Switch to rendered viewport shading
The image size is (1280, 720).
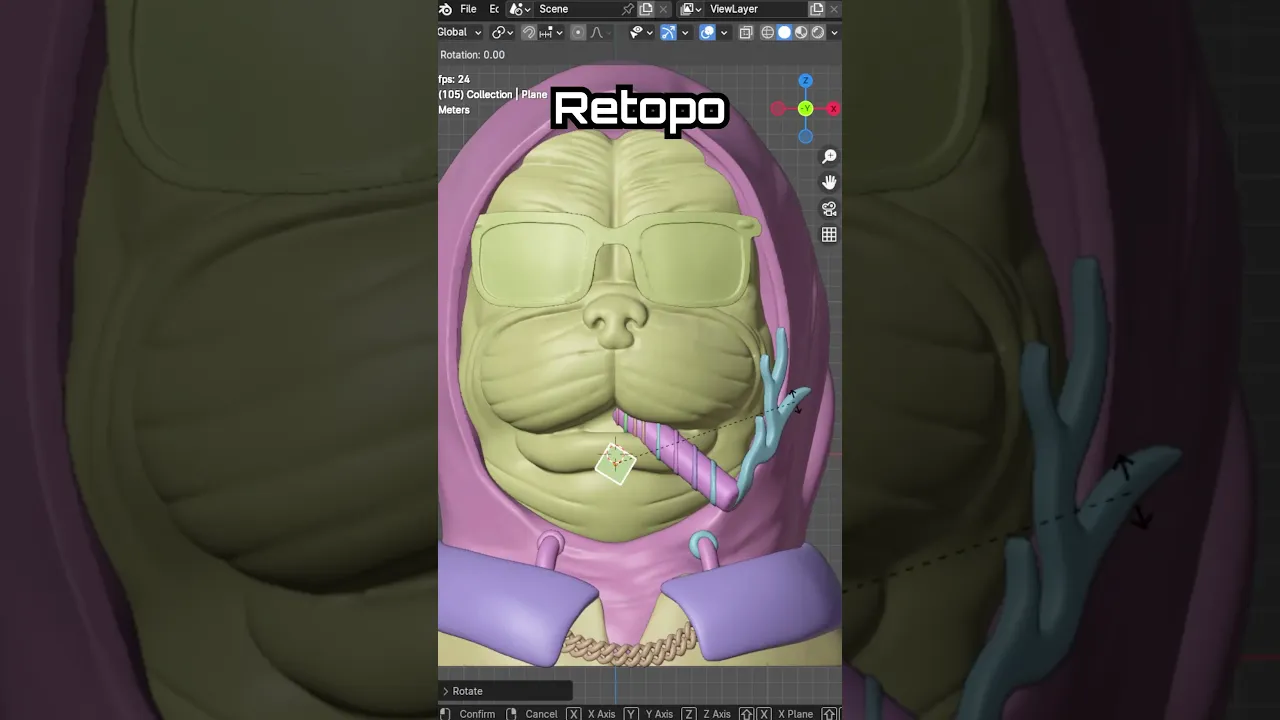click(x=818, y=32)
